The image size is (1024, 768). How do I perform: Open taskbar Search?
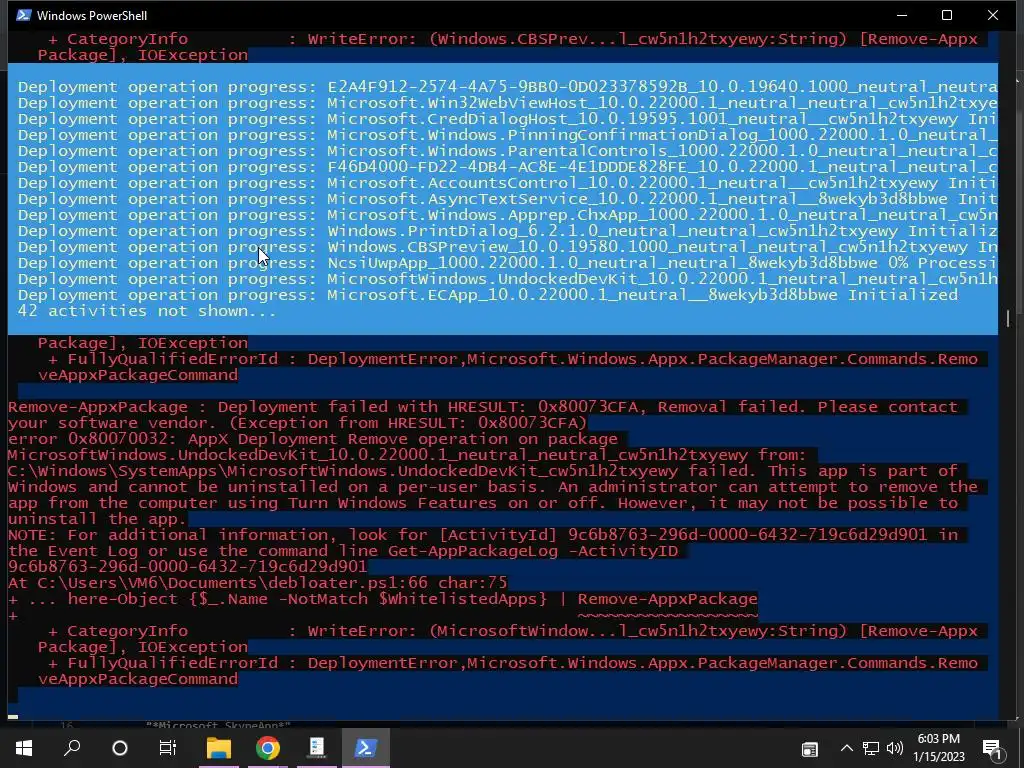[x=72, y=748]
